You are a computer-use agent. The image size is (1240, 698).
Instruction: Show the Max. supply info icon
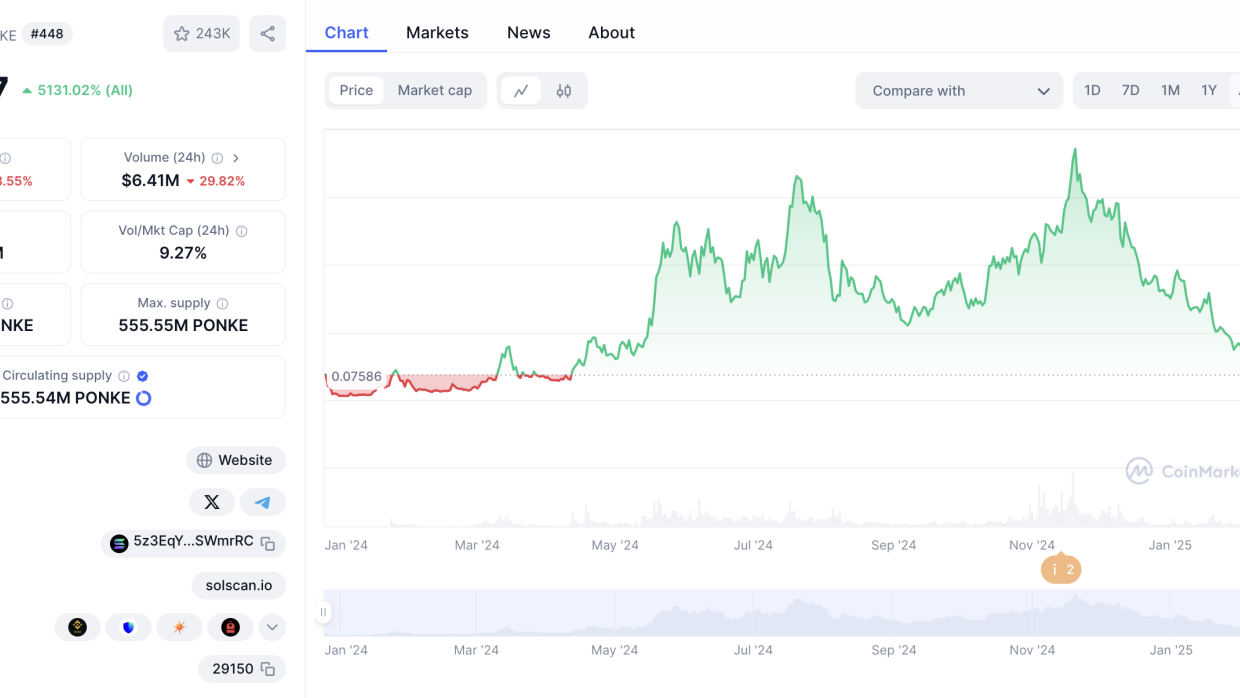point(222,304)
